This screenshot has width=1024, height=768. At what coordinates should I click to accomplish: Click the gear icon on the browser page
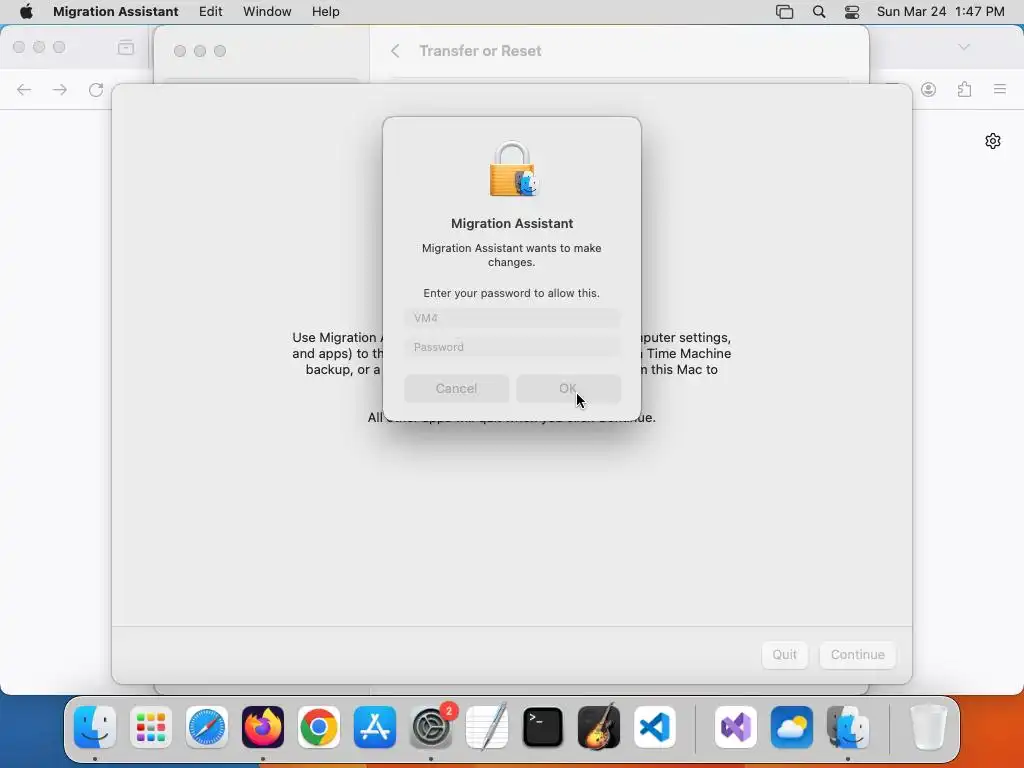pos(993,141)
